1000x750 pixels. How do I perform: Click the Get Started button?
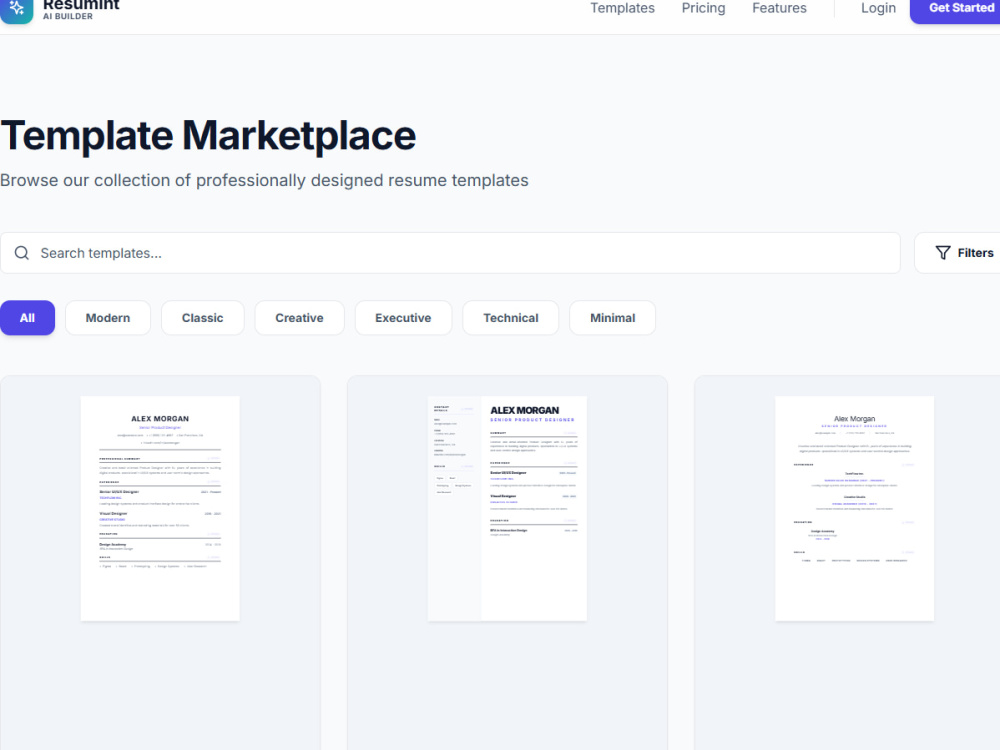[x=955, y=10]
